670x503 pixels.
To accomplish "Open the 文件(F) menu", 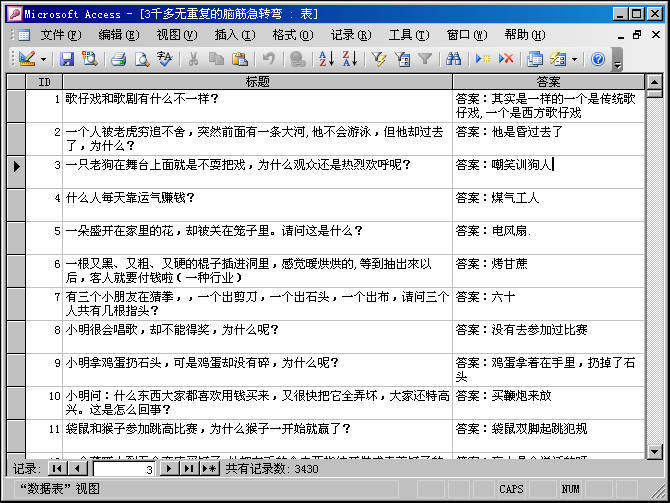I will (x=61, y=35).
